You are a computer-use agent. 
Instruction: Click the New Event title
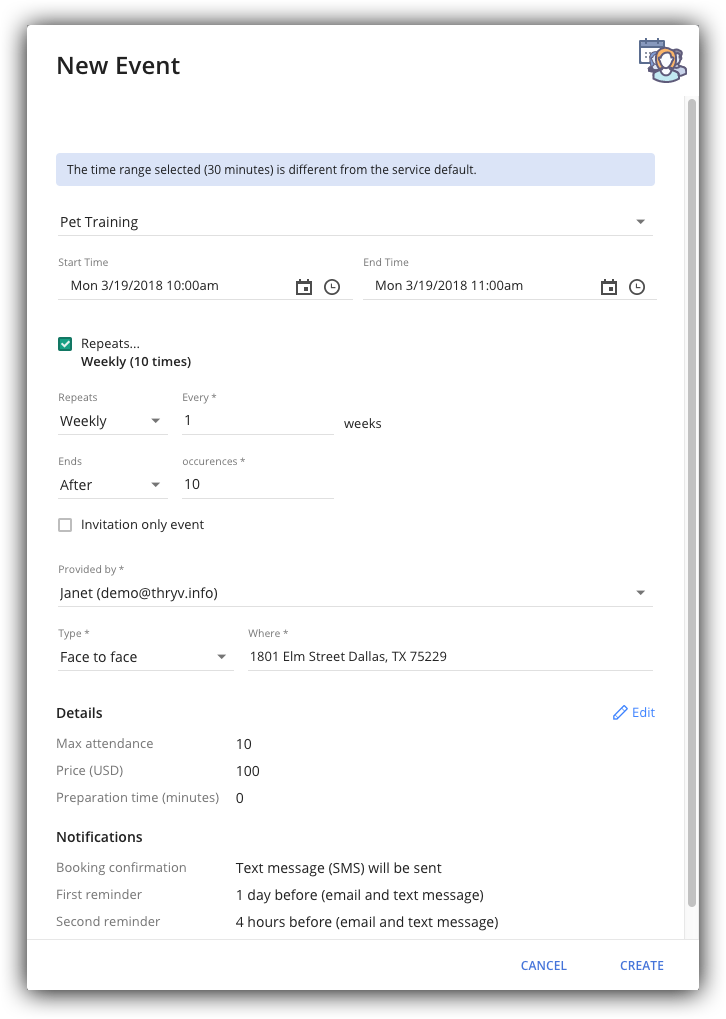(118, 66)
